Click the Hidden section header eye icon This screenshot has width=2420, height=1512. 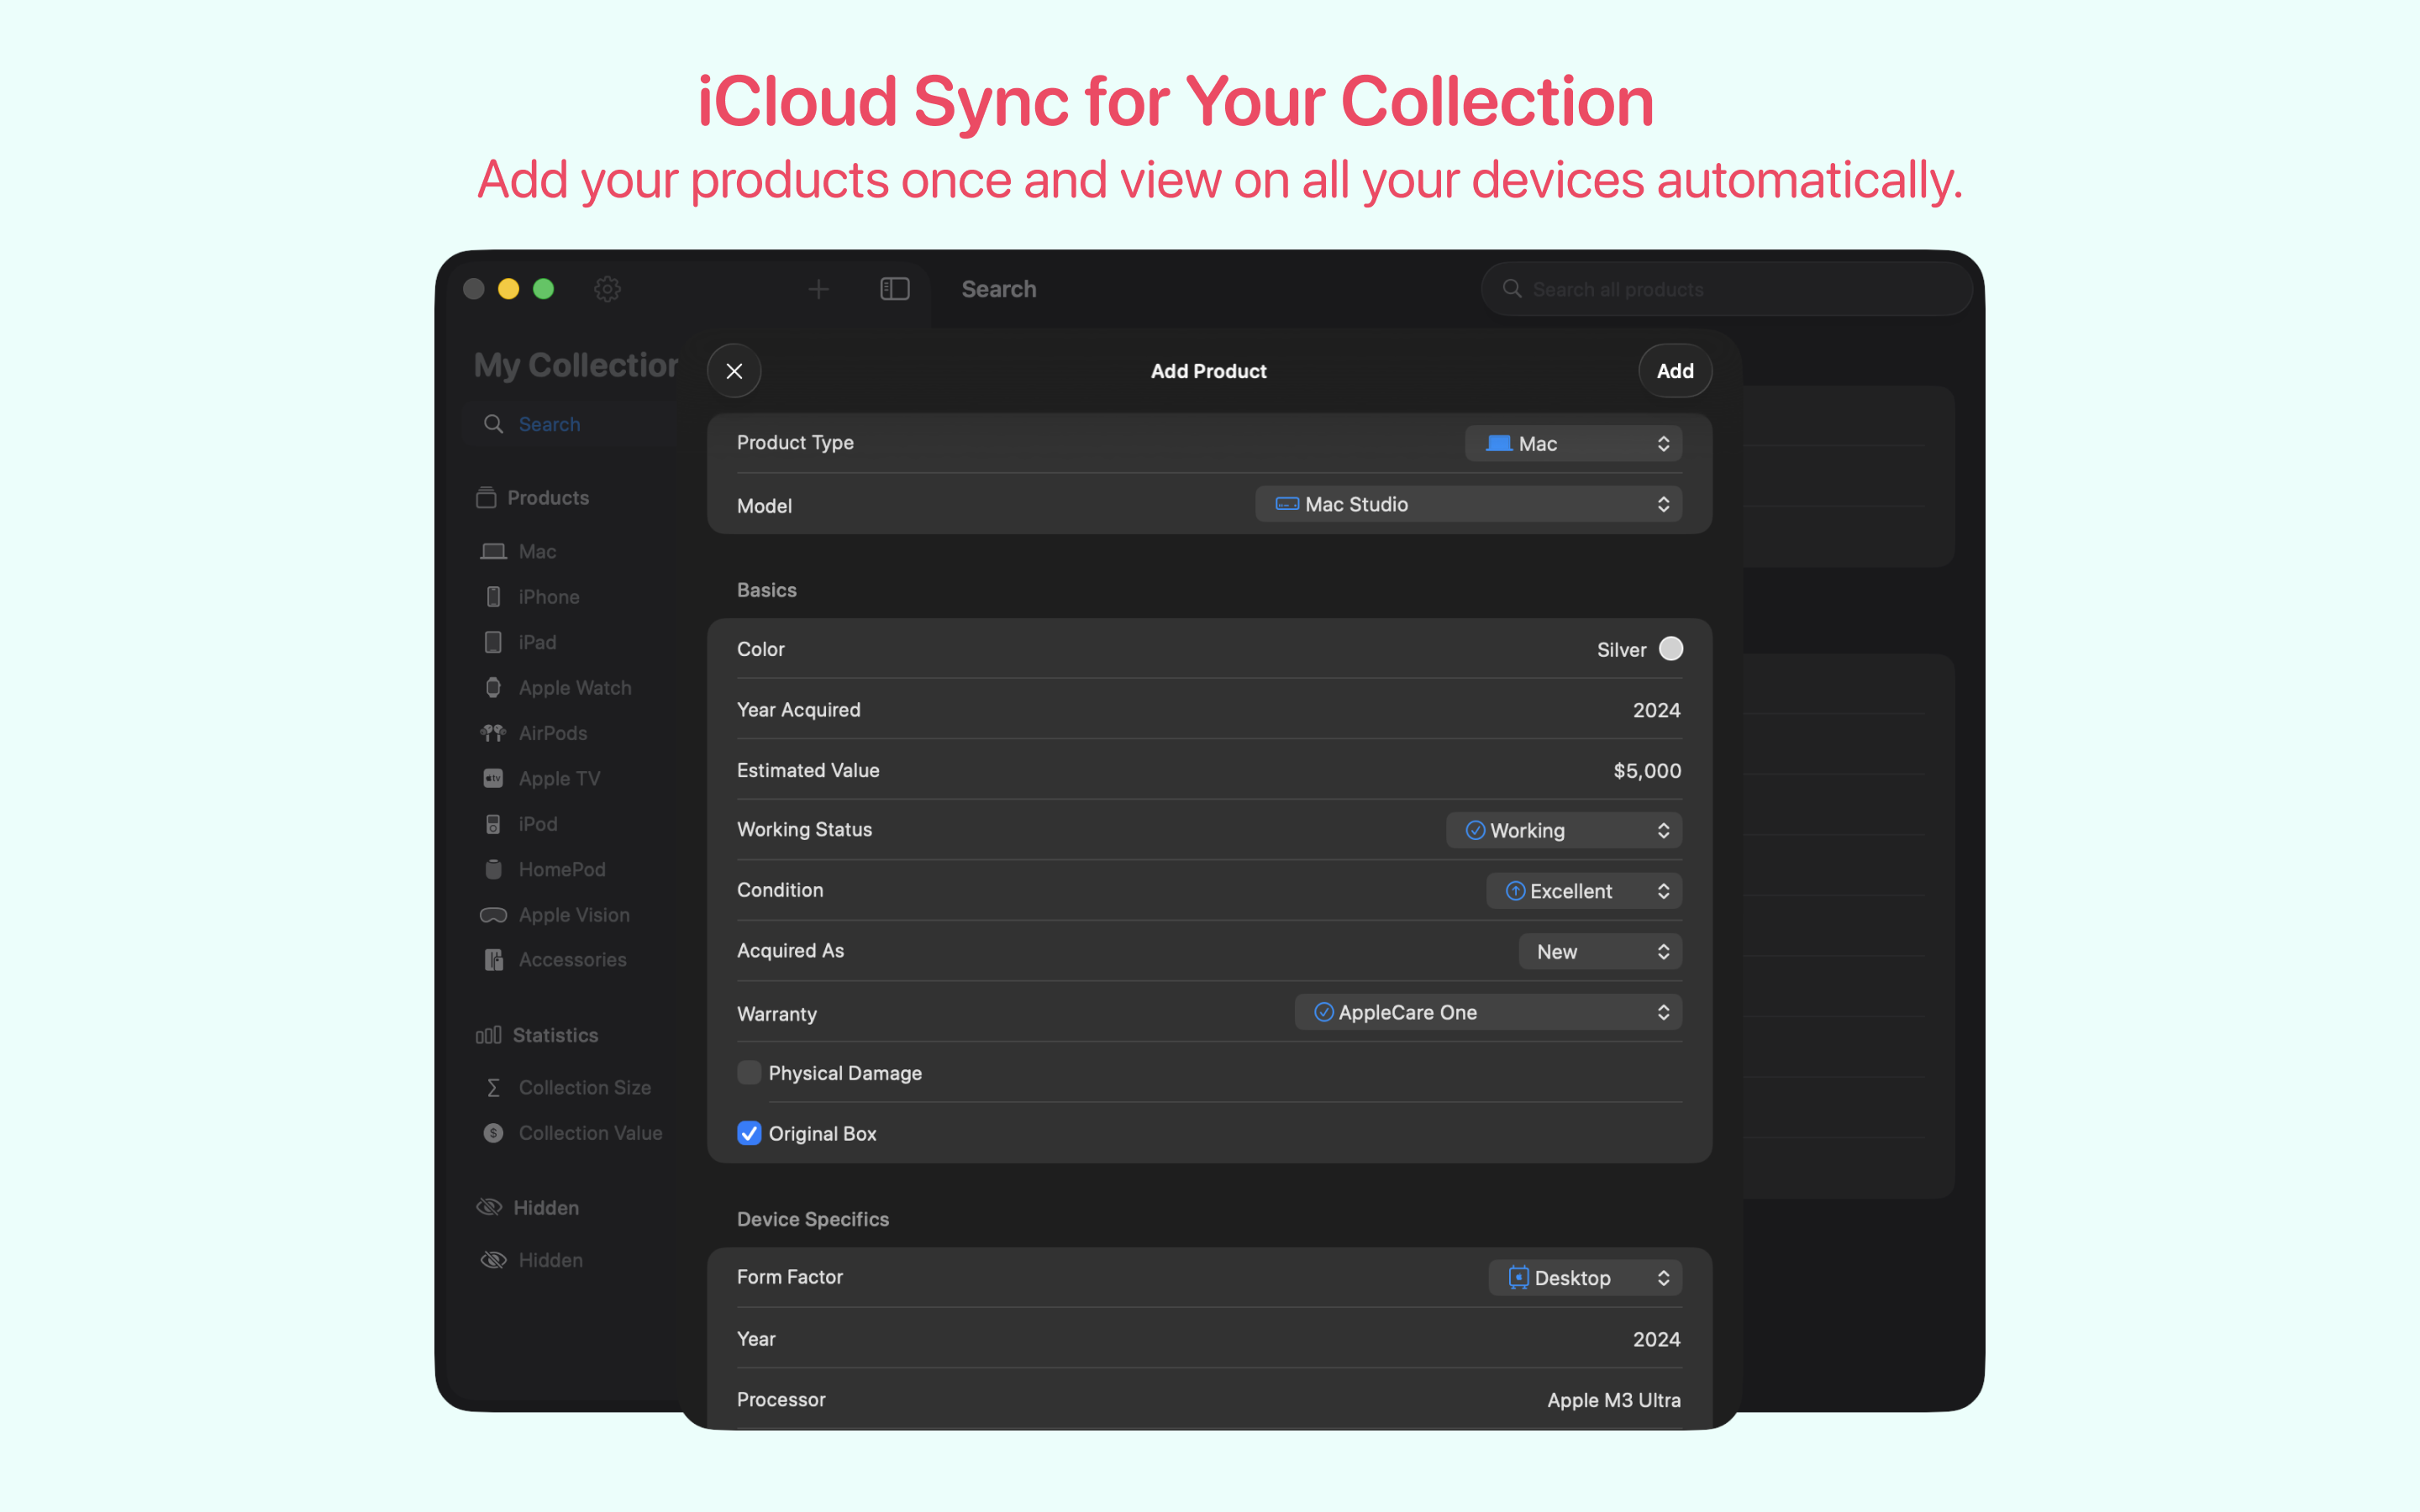tap(488, 1207)
